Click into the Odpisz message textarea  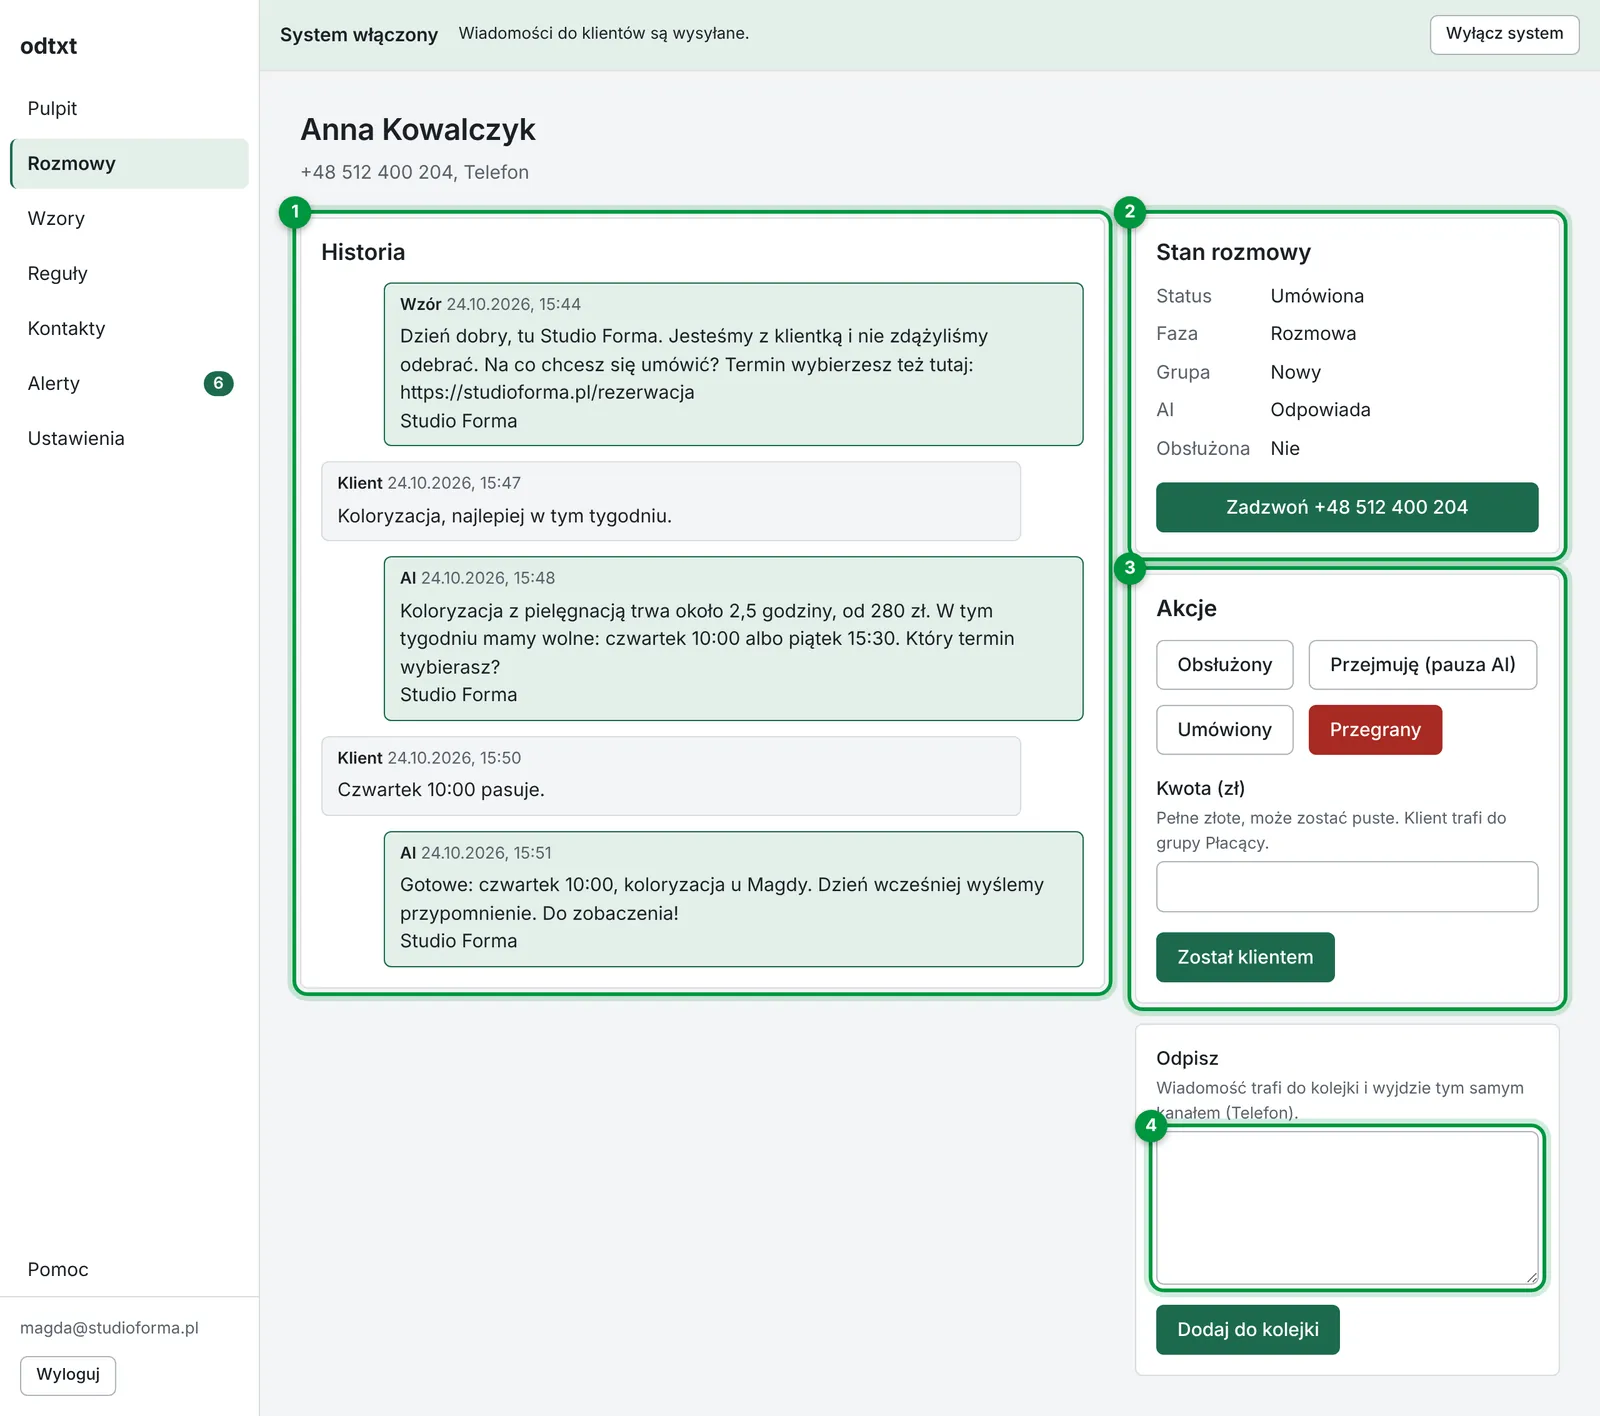(1347, 1208)
